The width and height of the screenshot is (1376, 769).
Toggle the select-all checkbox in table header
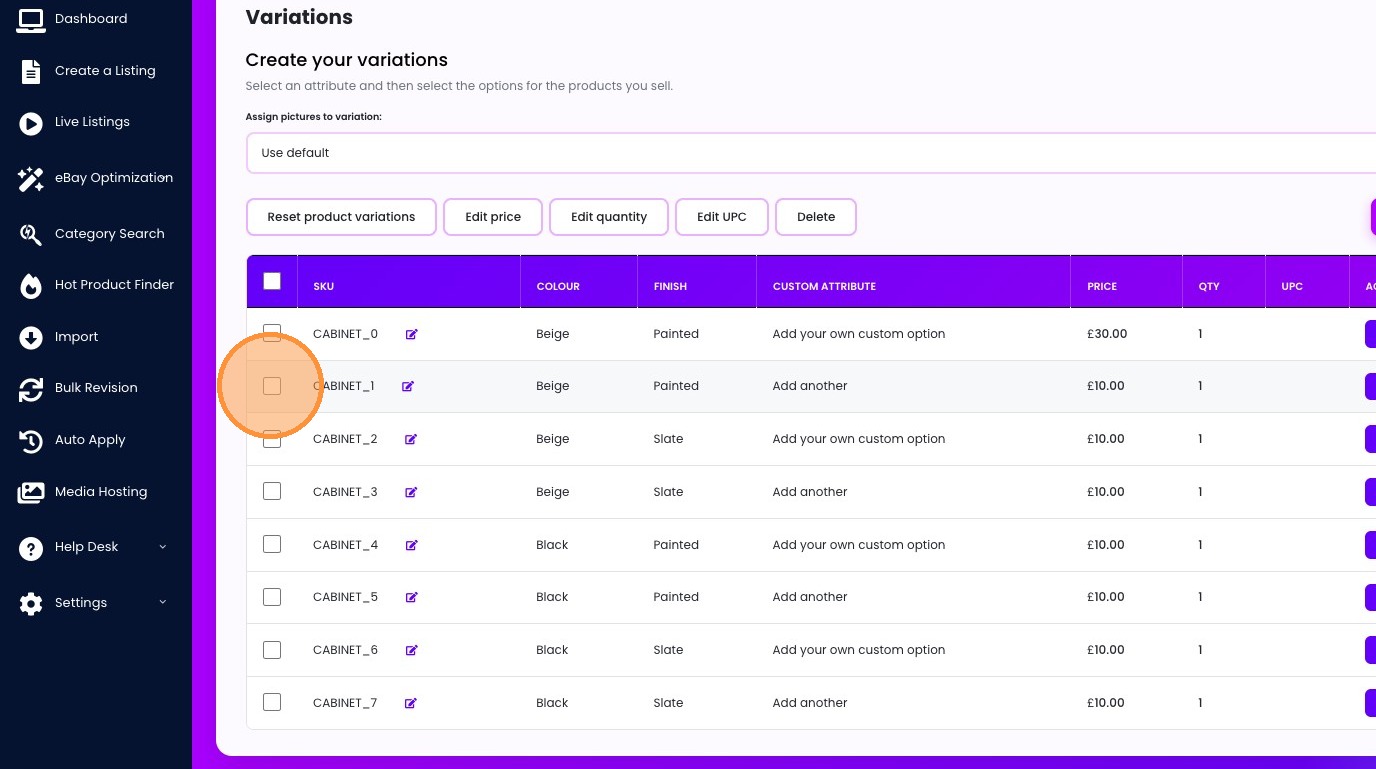point(272,282)
